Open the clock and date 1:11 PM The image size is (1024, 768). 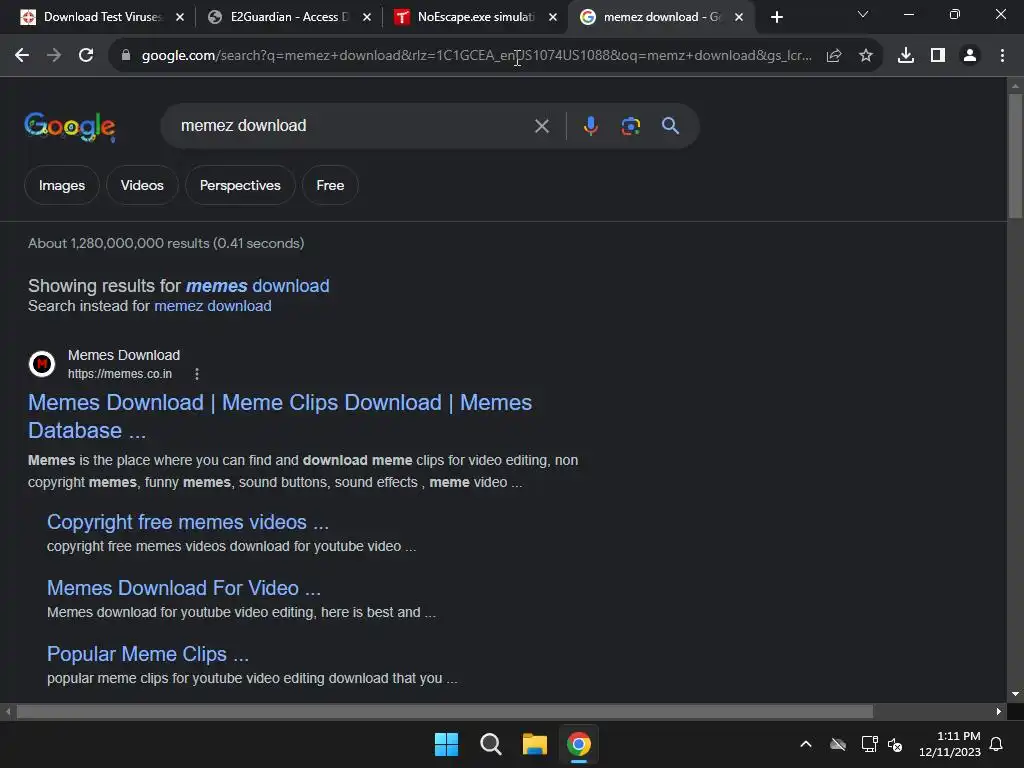point(950,744)
